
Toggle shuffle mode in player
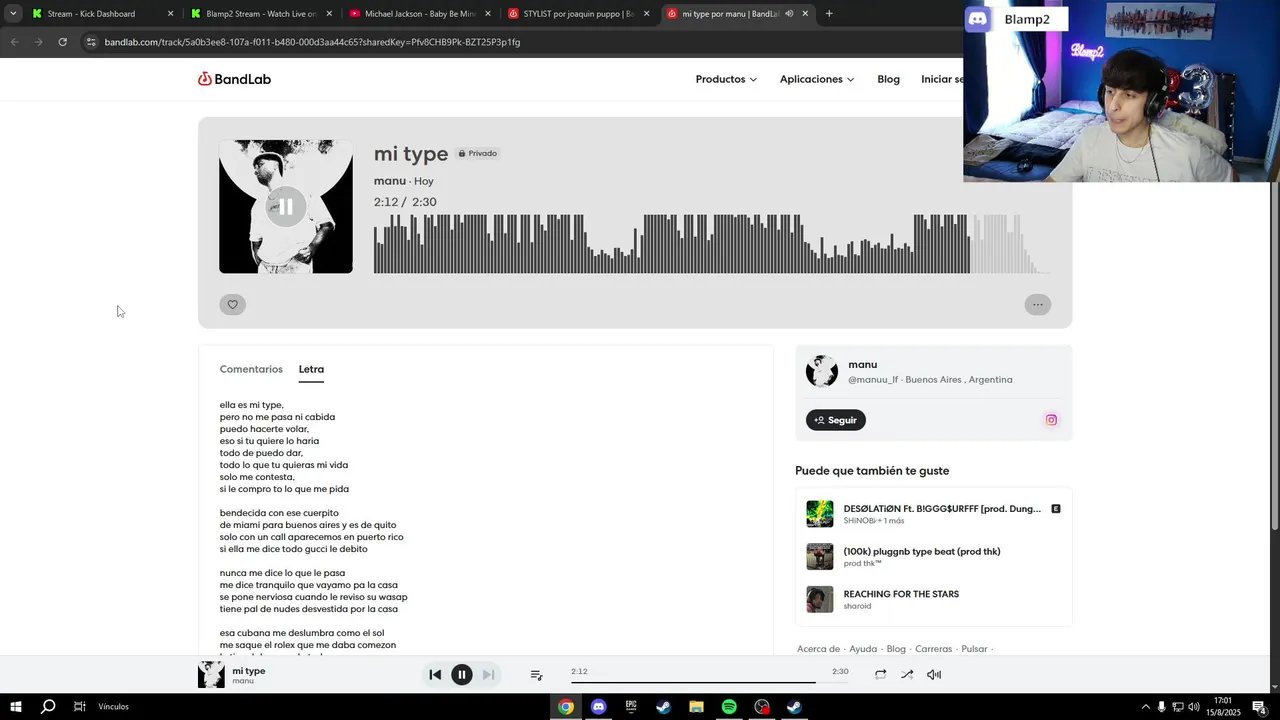pyautogui.click(x=907, y=675)
